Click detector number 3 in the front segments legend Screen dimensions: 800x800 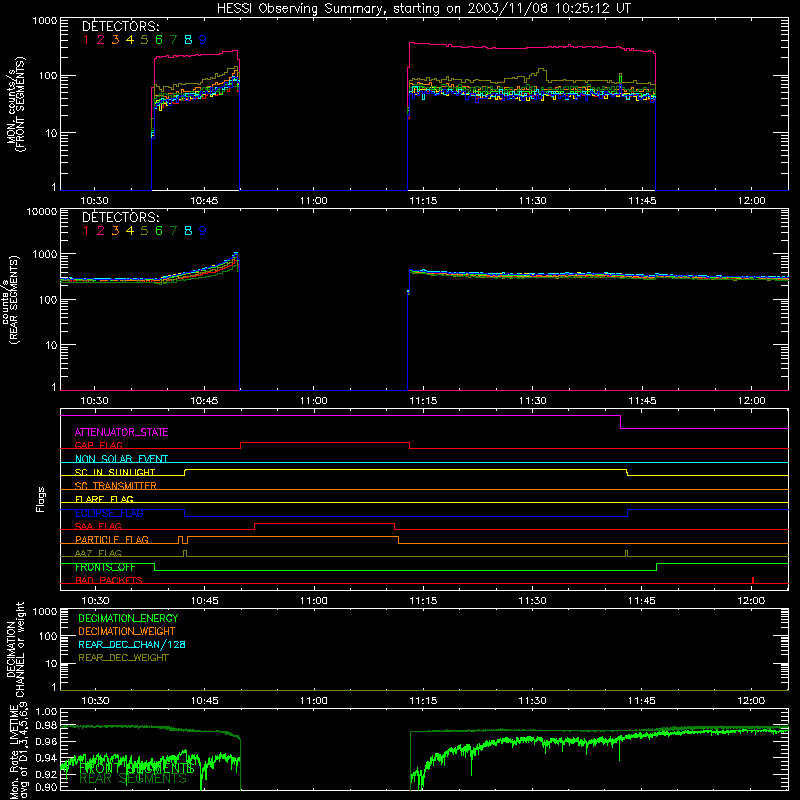(115, 40)
